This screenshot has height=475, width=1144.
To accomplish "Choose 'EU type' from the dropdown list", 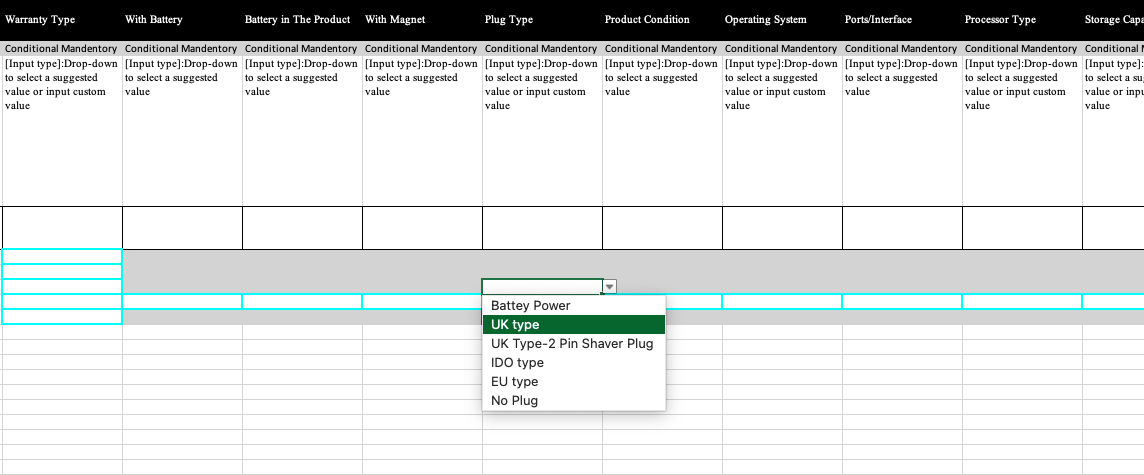I will [x=514, y=382].
